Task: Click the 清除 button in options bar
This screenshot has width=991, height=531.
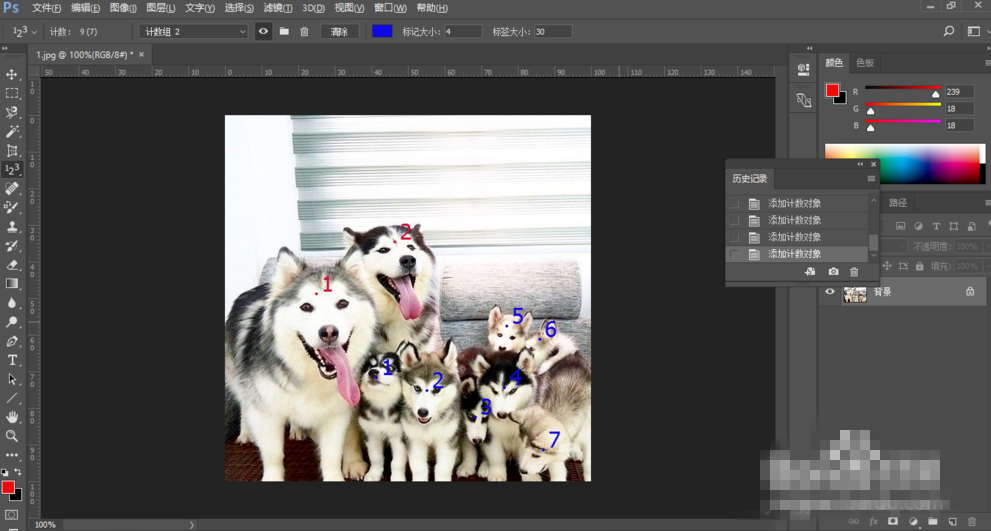Action: coord(340,32)
